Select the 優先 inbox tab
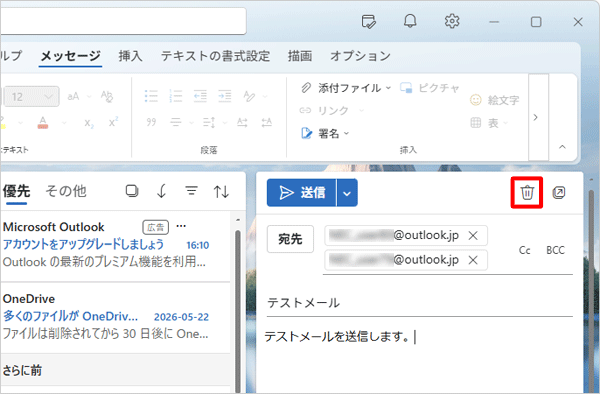Image resolution: width=600 pixels, height=394 pixels. pyautogui.click(x=16, y=191)
